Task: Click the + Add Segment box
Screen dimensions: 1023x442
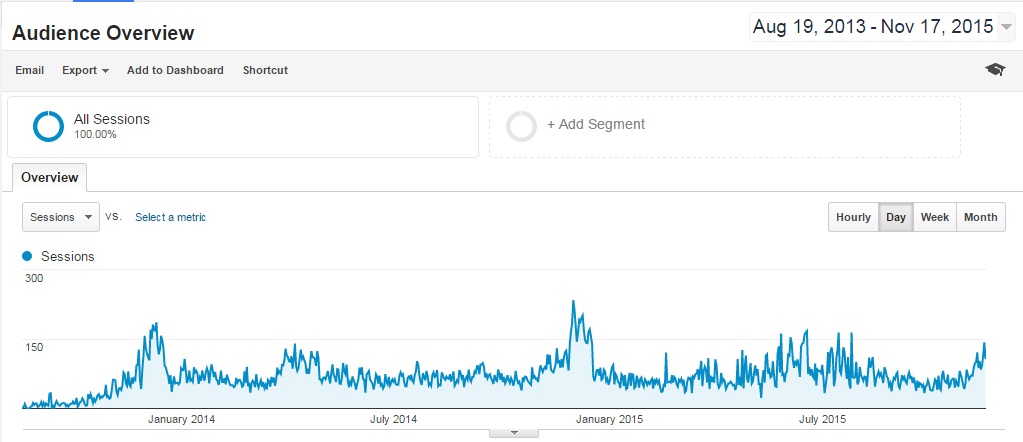Action: 725,127
